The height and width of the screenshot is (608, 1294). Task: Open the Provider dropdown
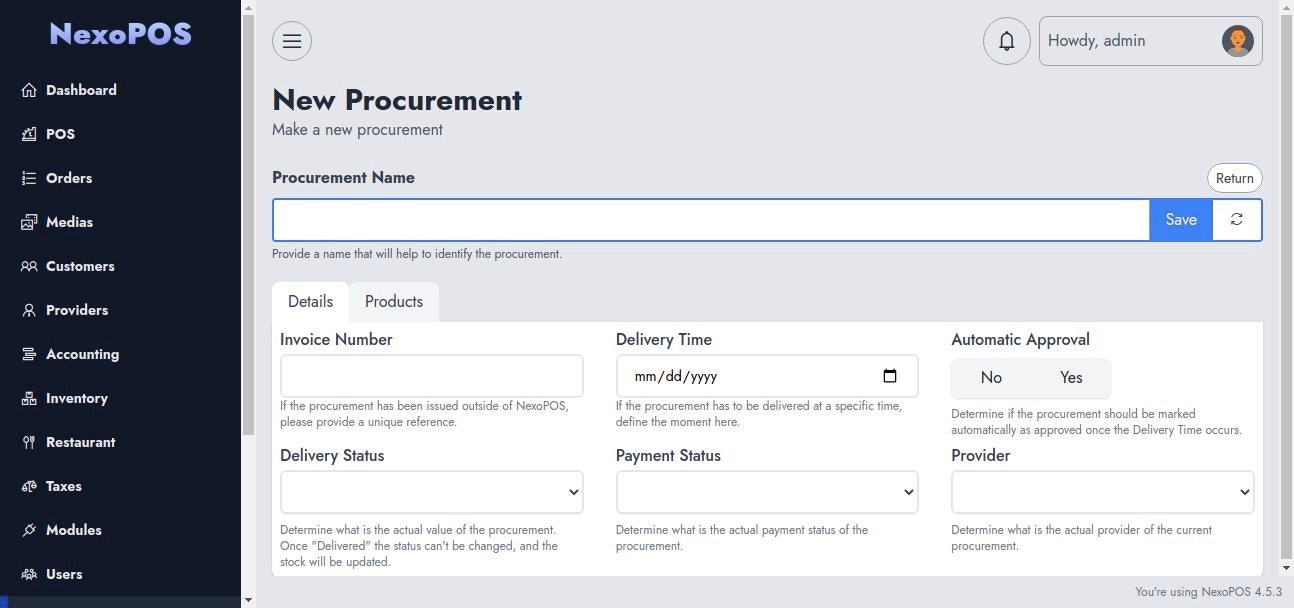coord(1103,492)
